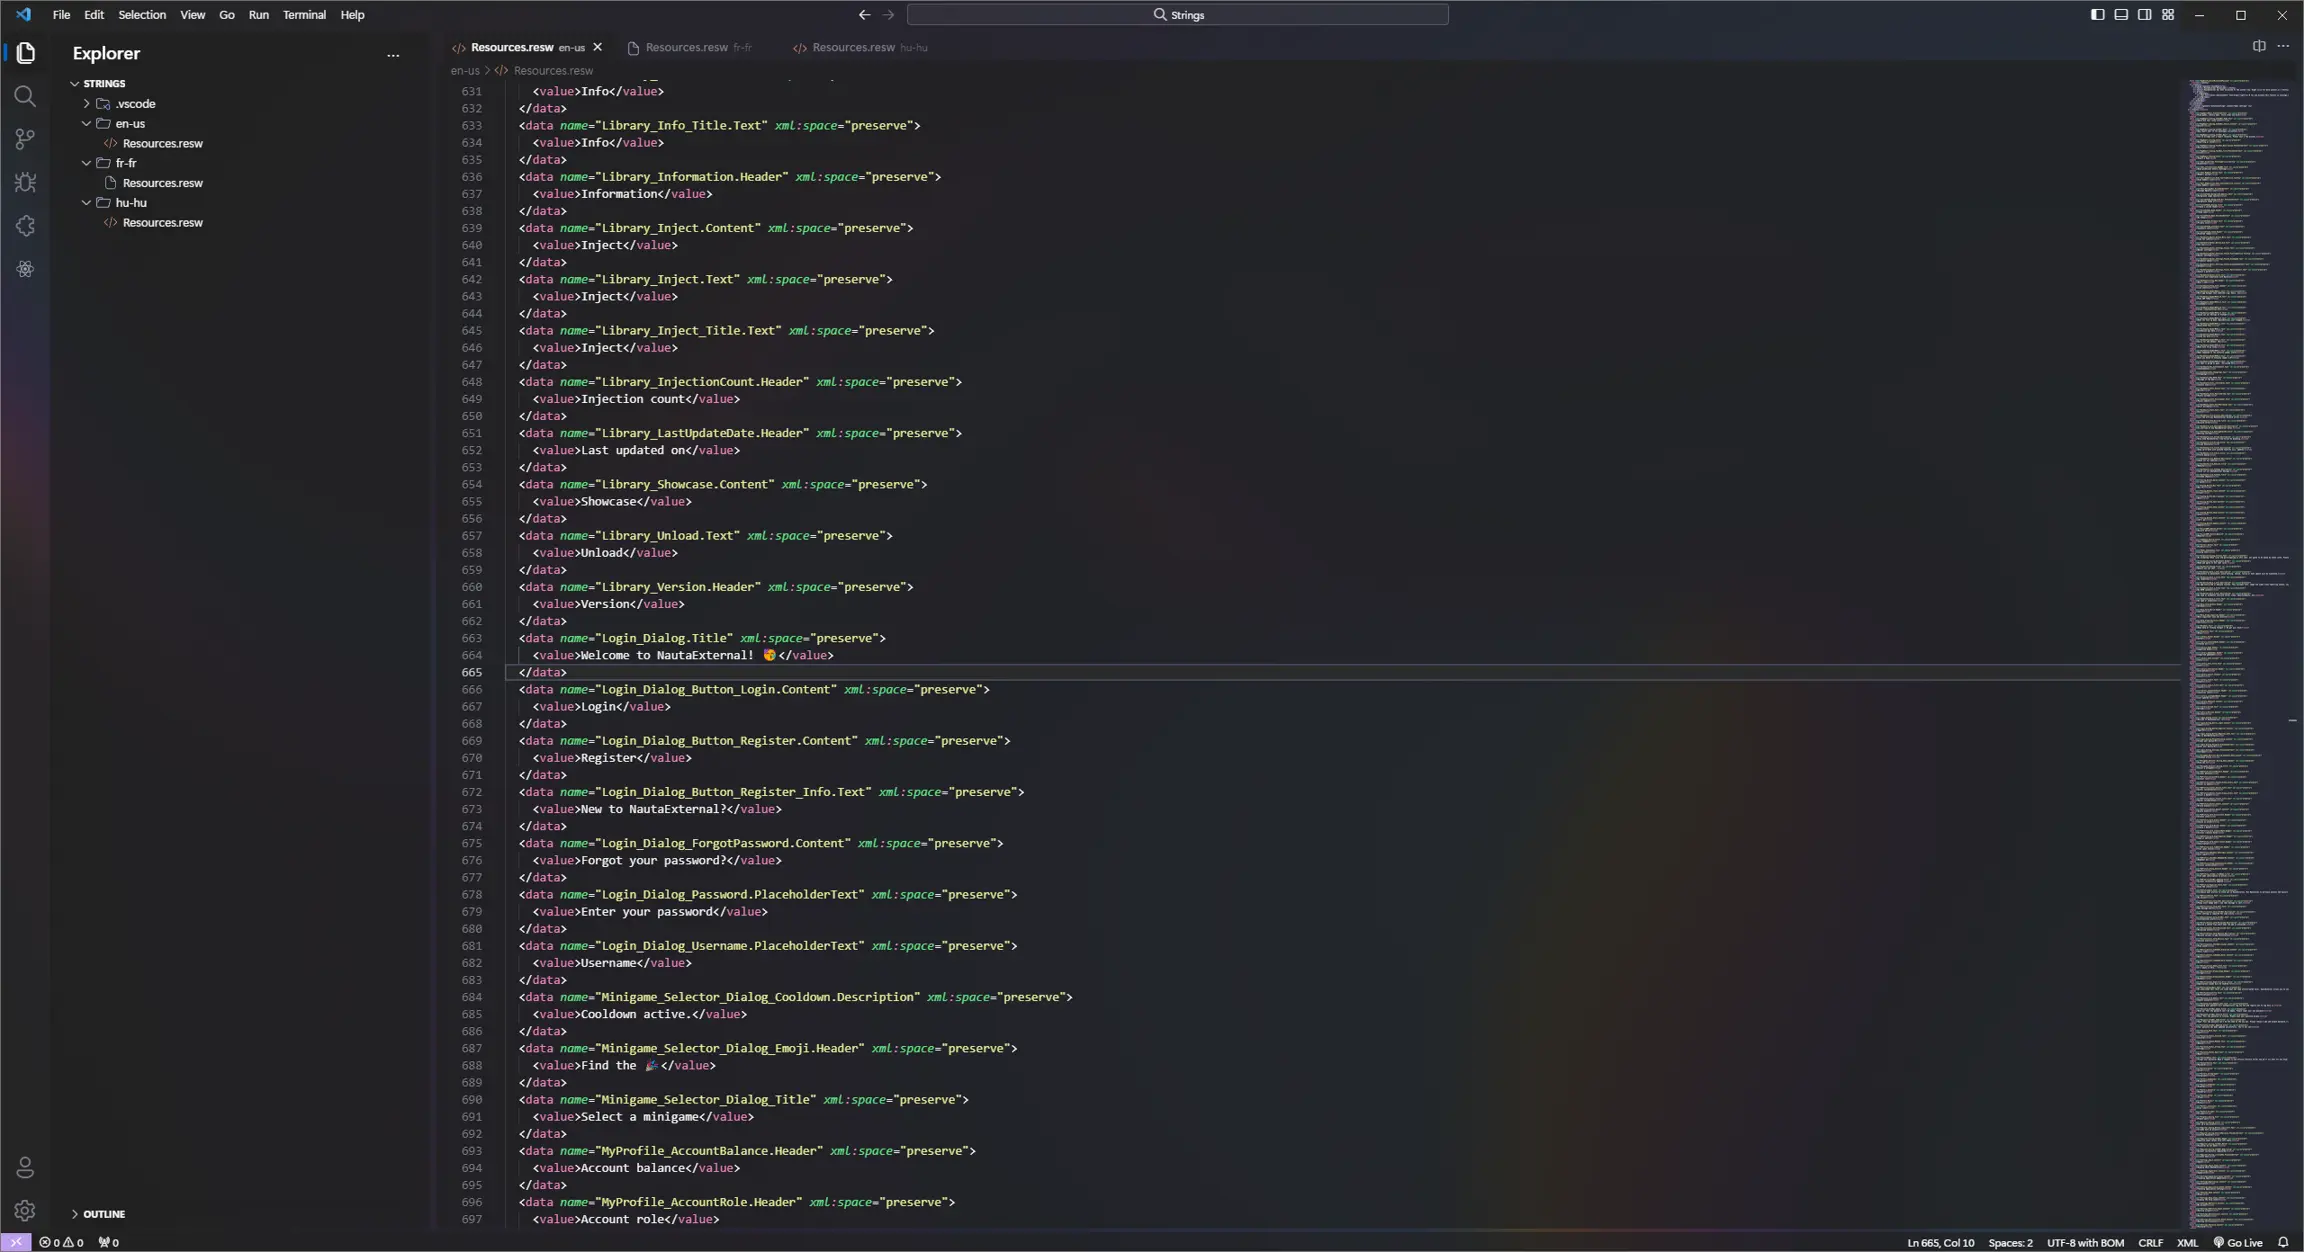The height and width of the screenshot is (1252, 2304).
Task: Open the Search view in activity bar
Action: coord(25,96)
